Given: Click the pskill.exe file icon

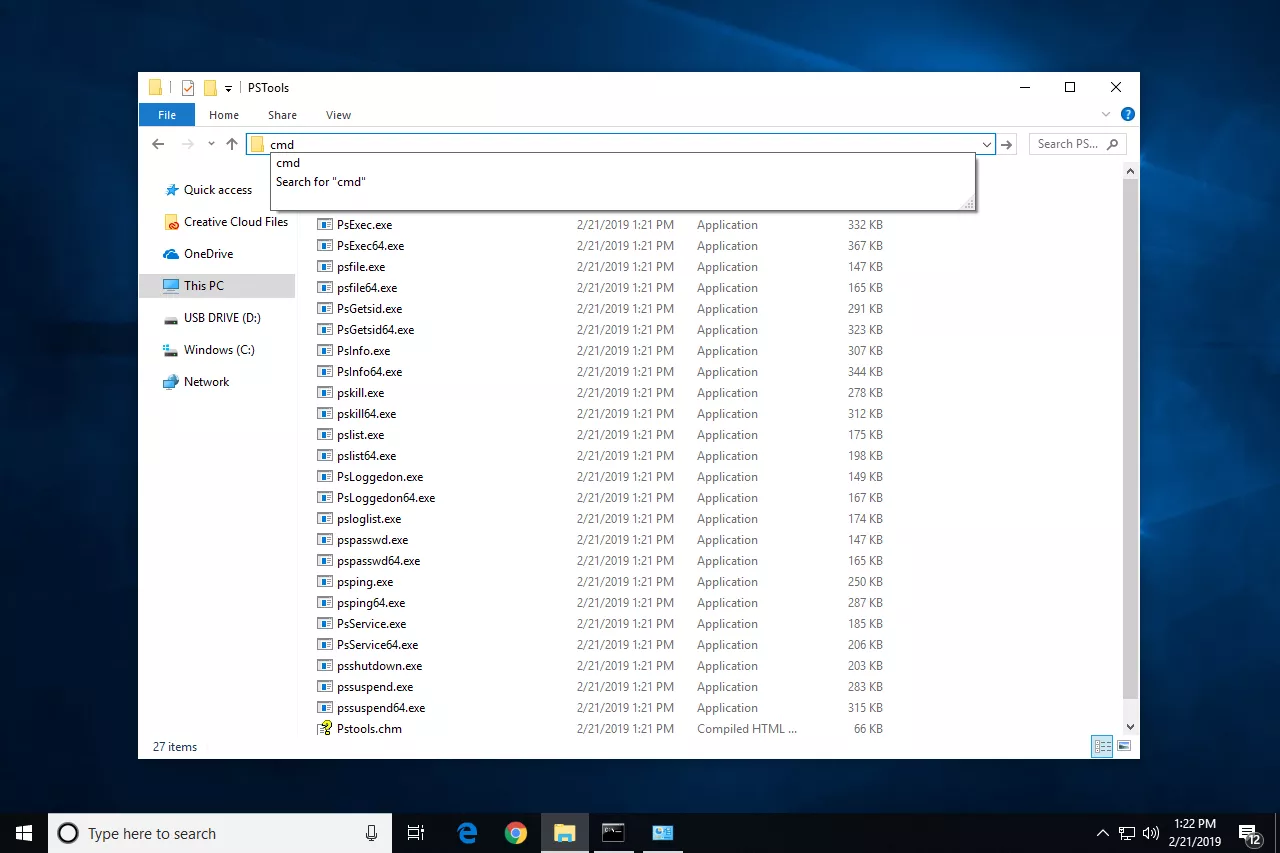Looking at the screenshot, I should [x=324, y=393].
